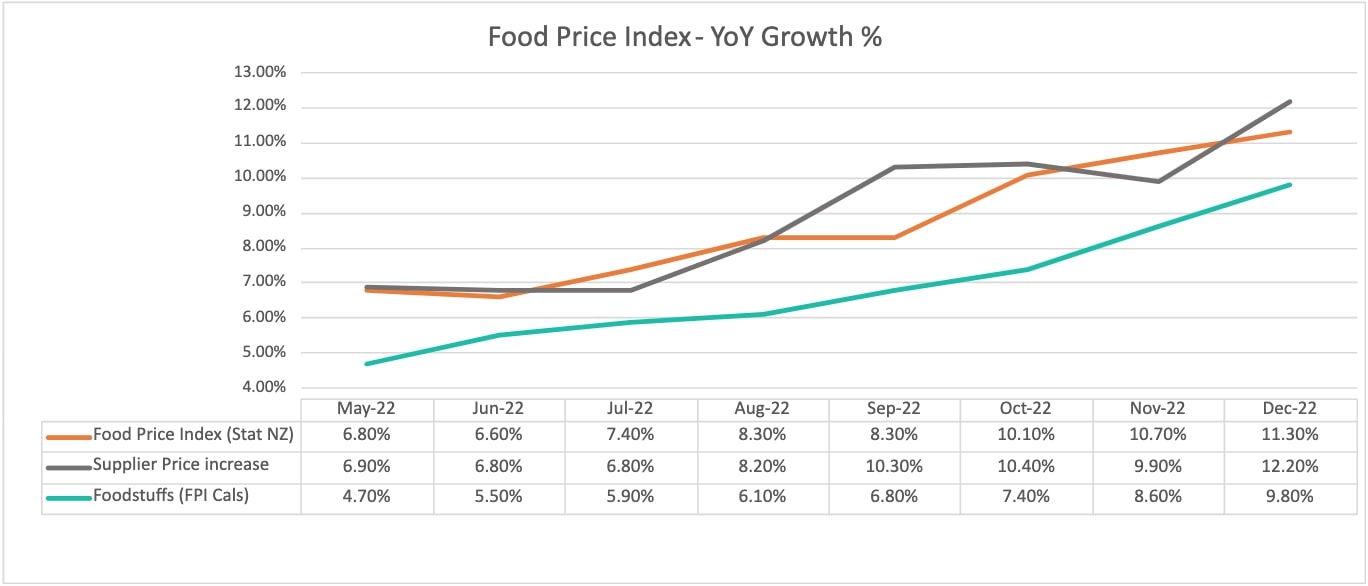
Task: Select the orange Food Price Index legend swatch
Action: (68, 436)
